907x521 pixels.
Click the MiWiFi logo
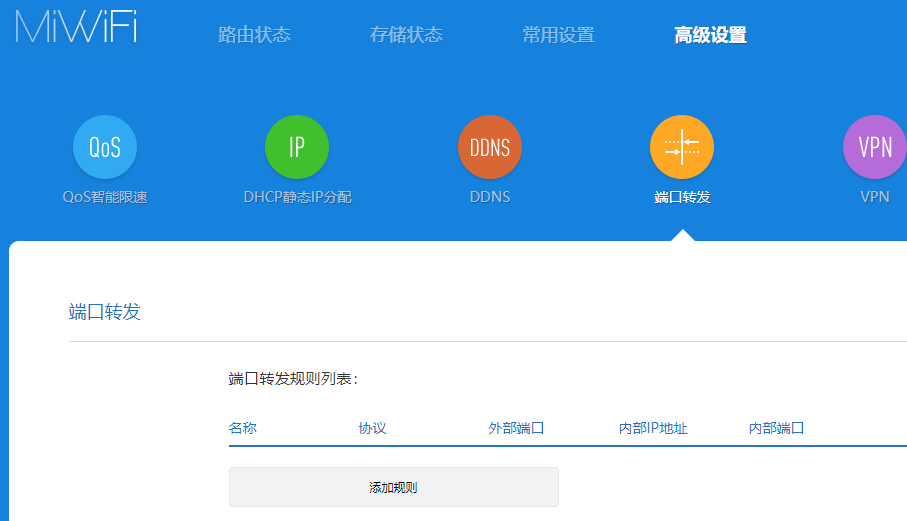click(76, 26)
